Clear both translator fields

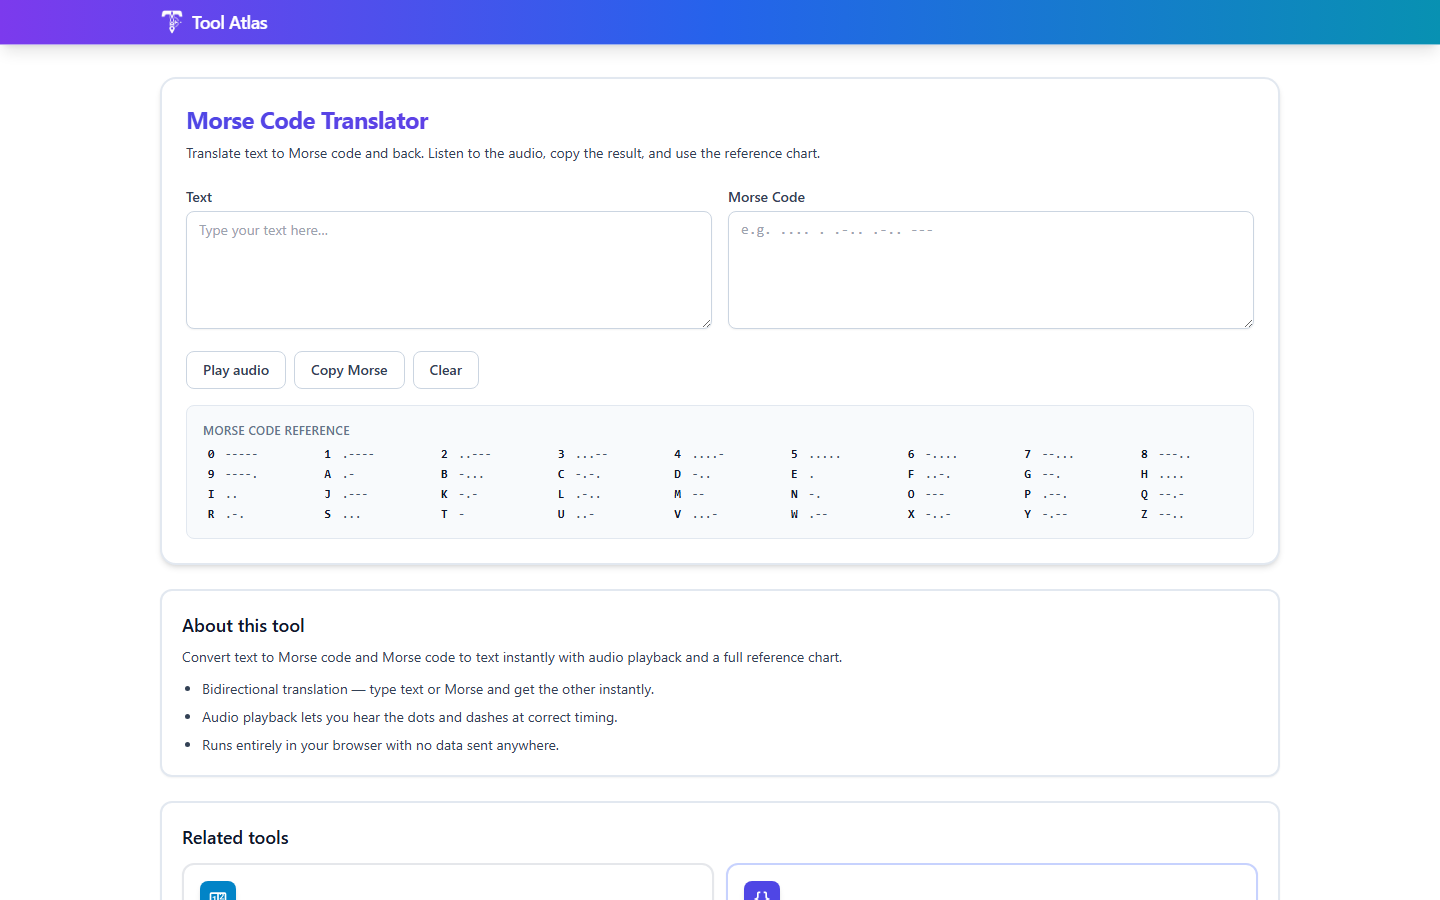point(446,370)
